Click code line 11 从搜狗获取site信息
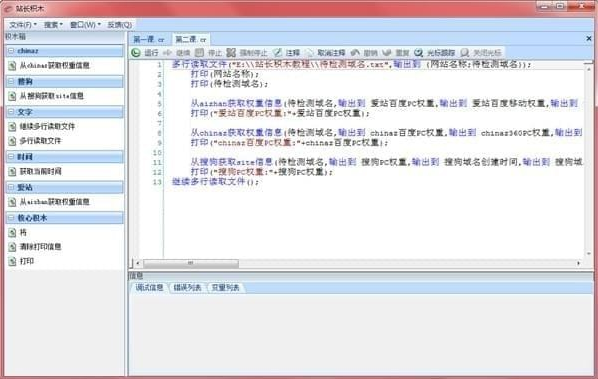This screenshot has height=379, width=598. tap(386, 162)
